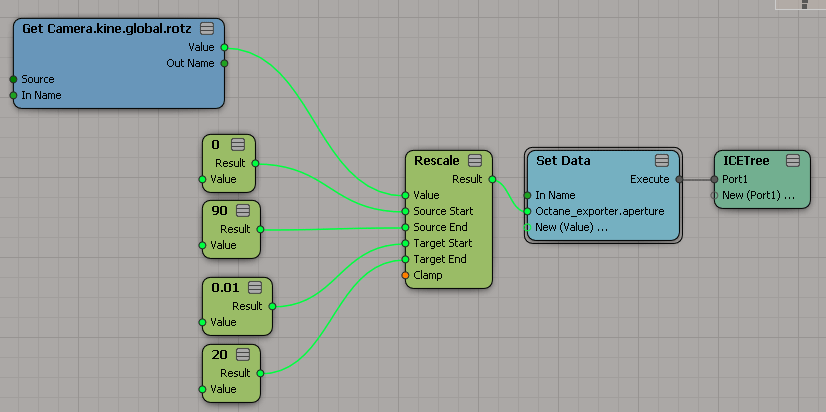Open the 0.01 constant node's menu icon
The height and width of the screenshot is (412, 826).
click(x=255, y=288)
